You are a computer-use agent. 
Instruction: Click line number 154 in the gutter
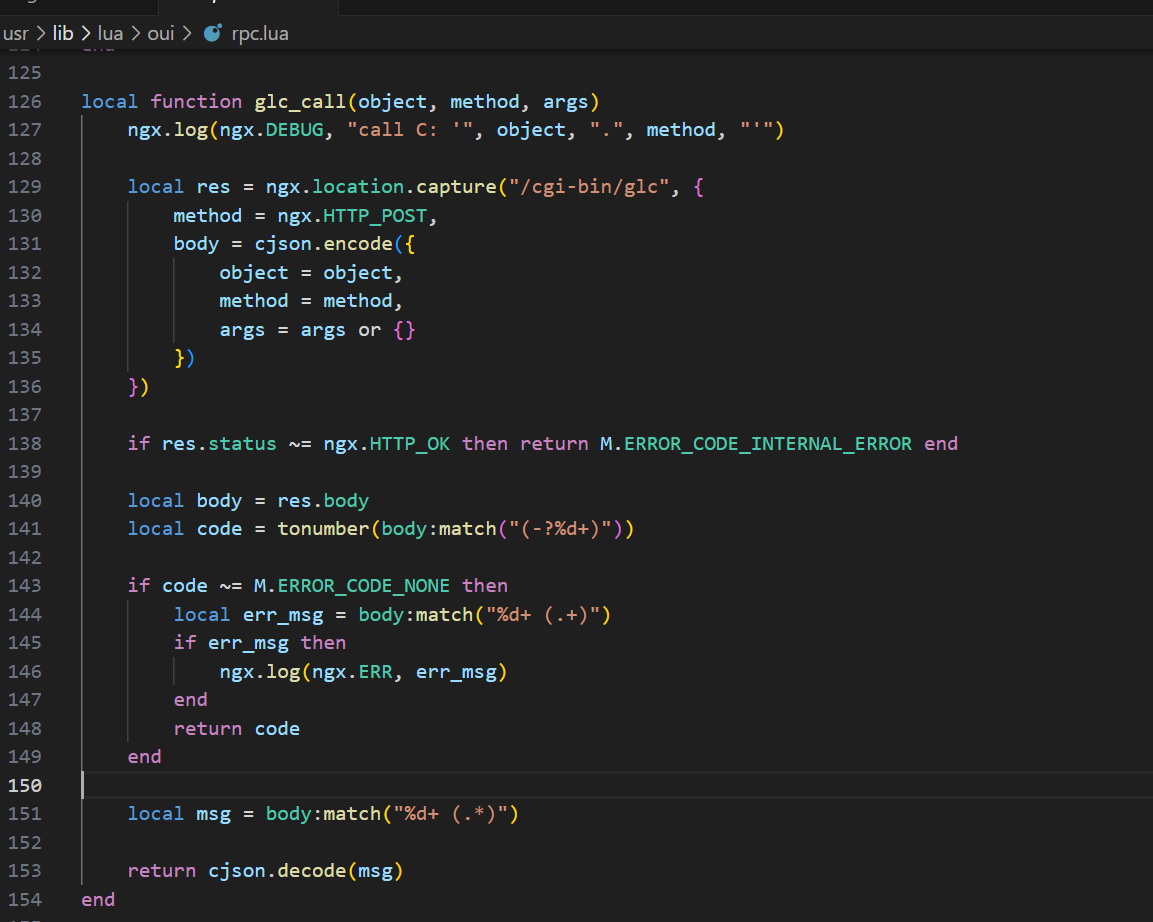25,899
